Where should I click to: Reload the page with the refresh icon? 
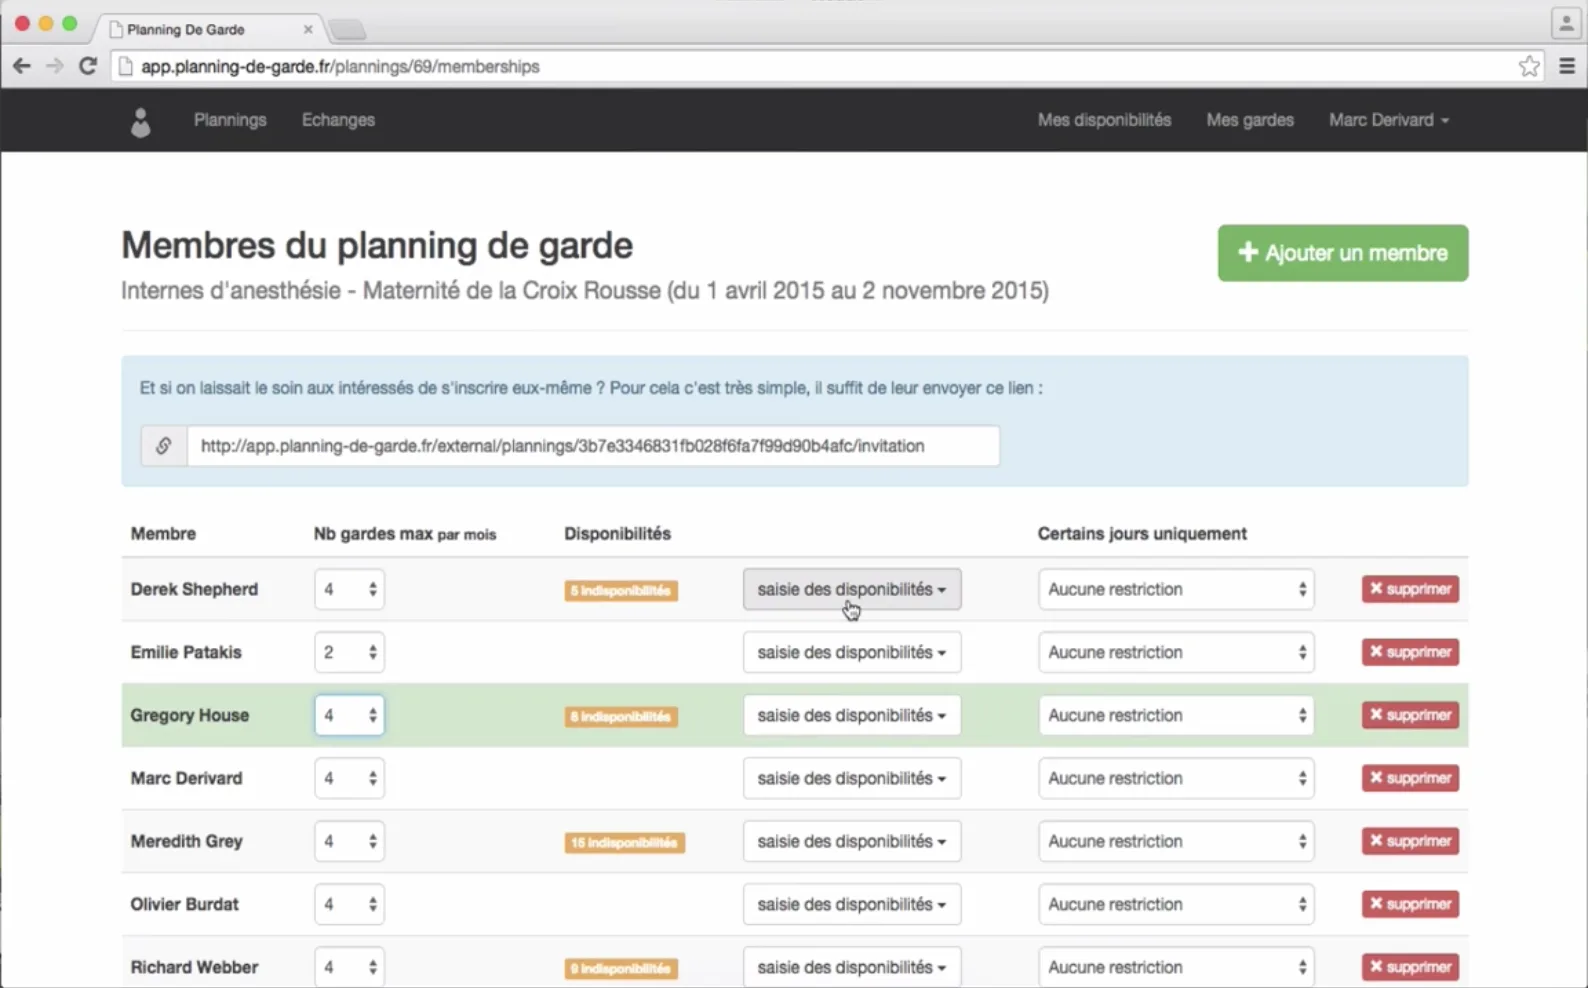point(88,66)
